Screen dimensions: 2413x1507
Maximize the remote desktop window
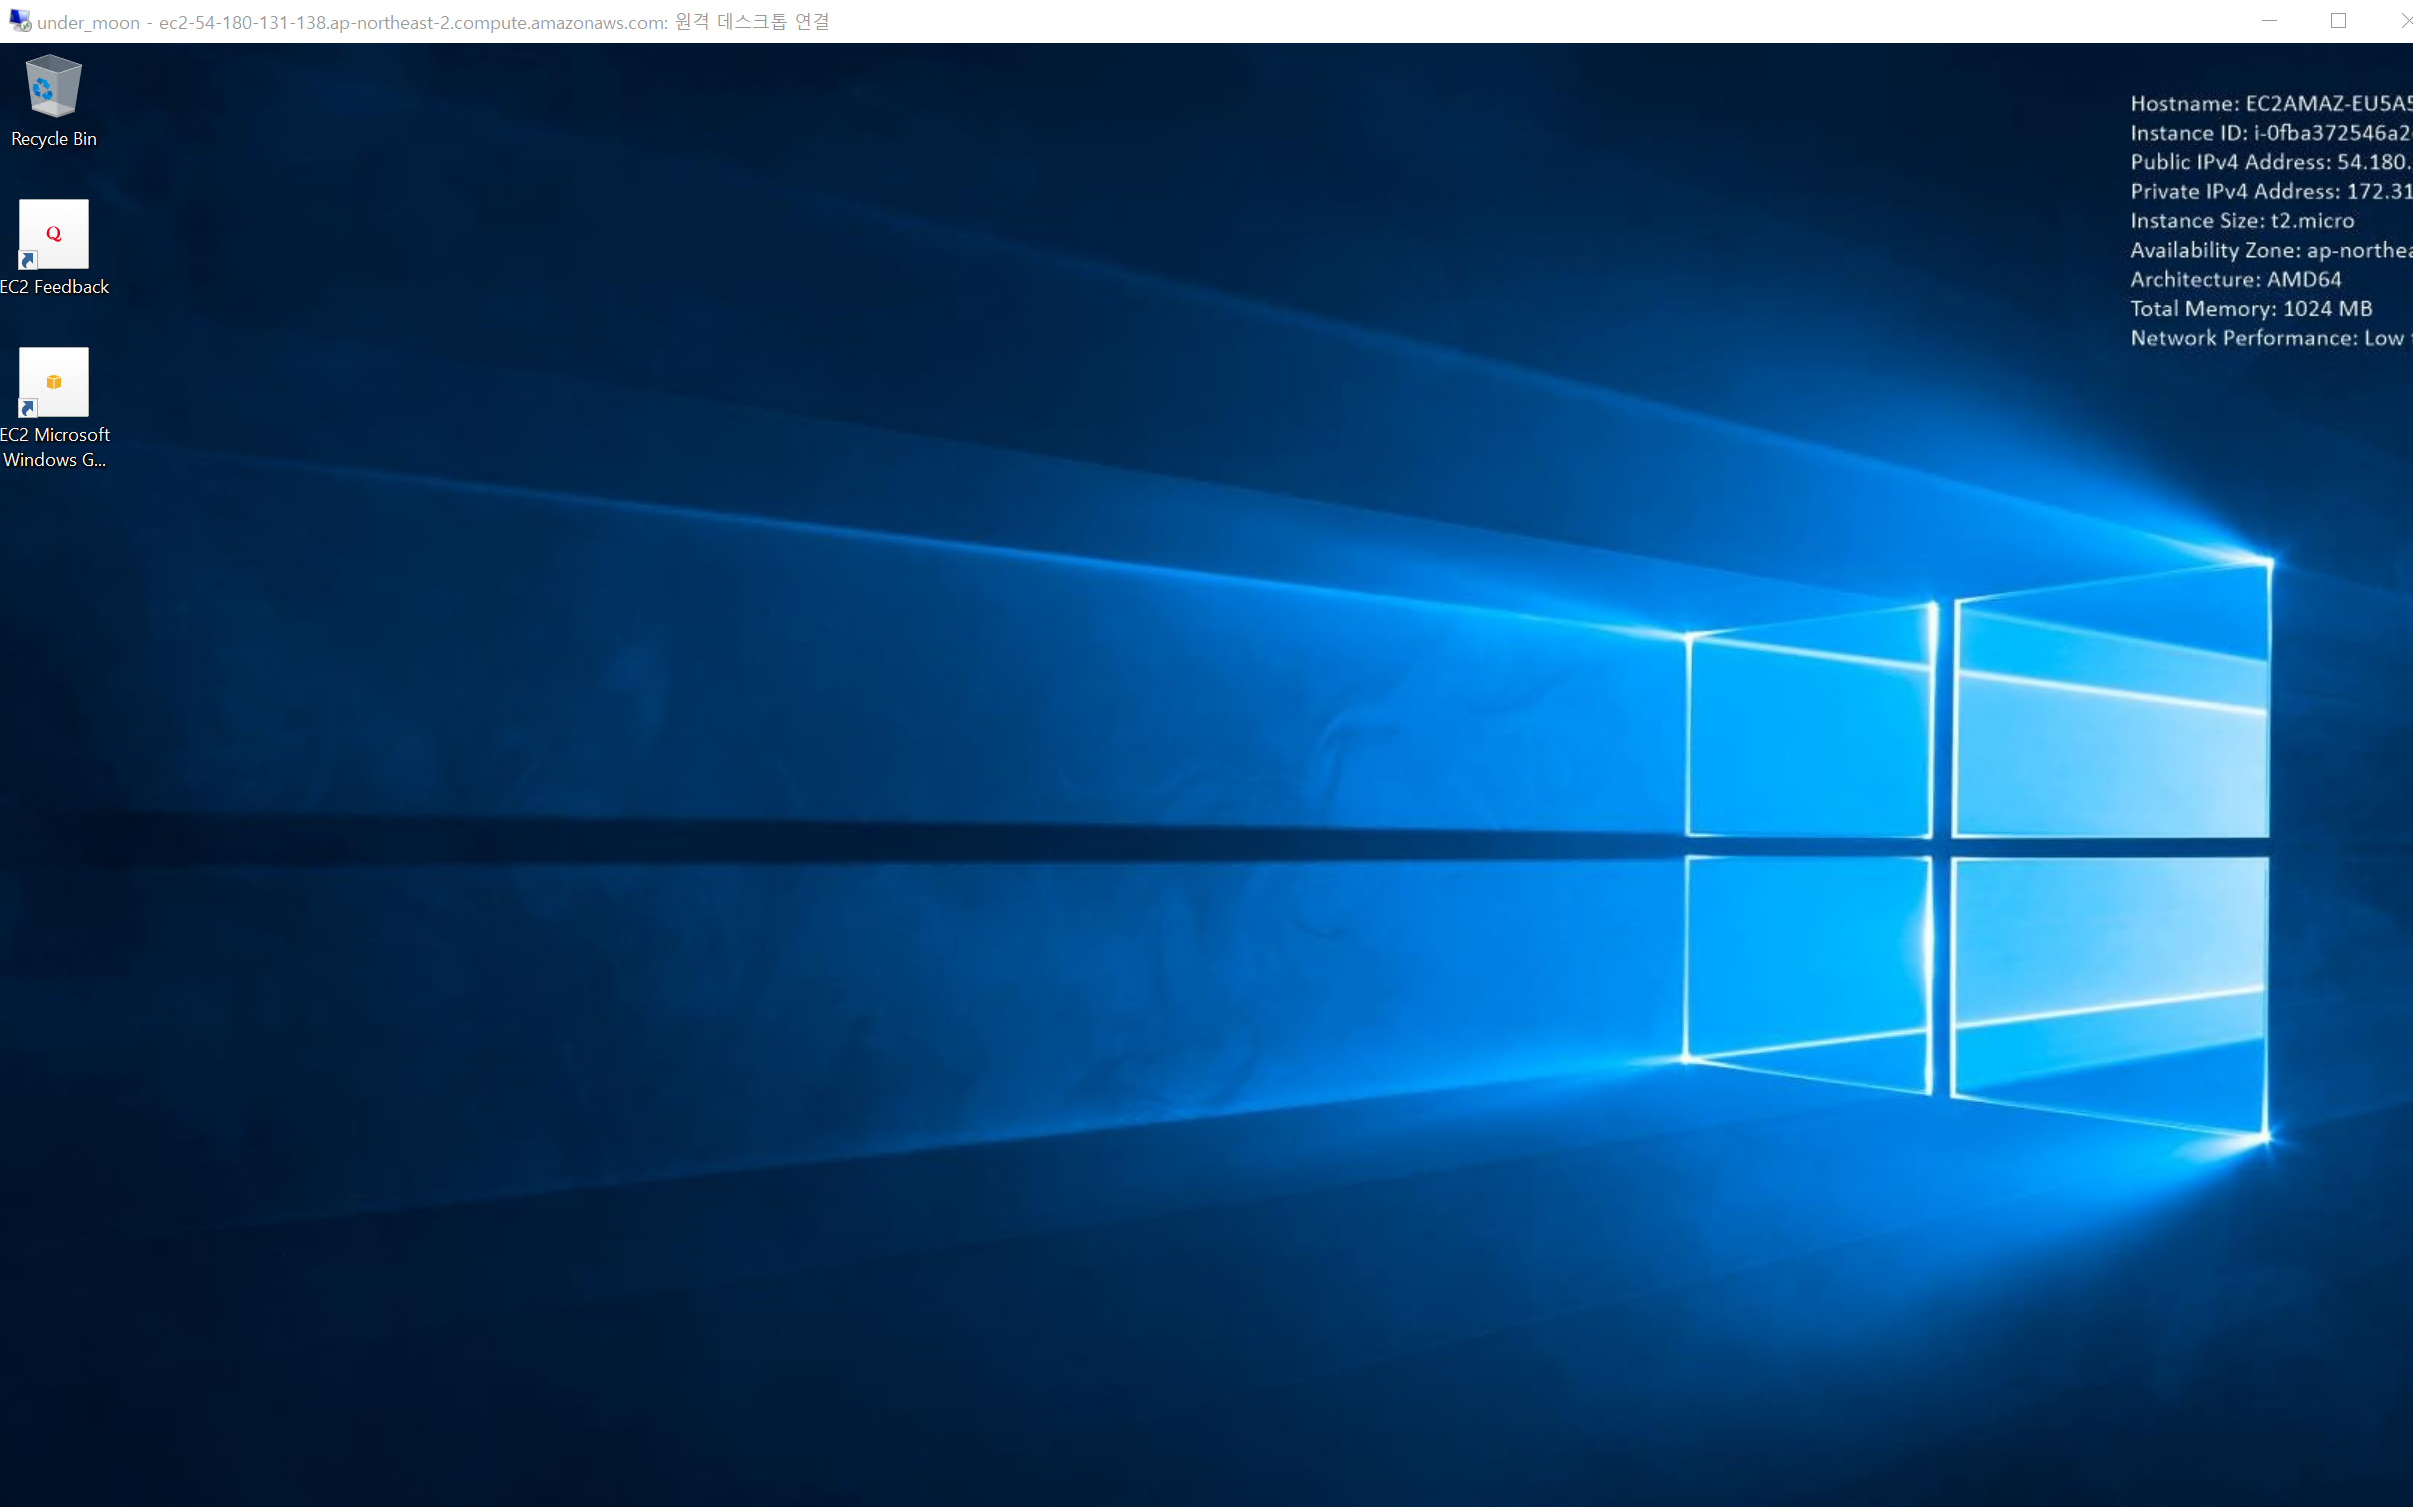coord(2338,21)
